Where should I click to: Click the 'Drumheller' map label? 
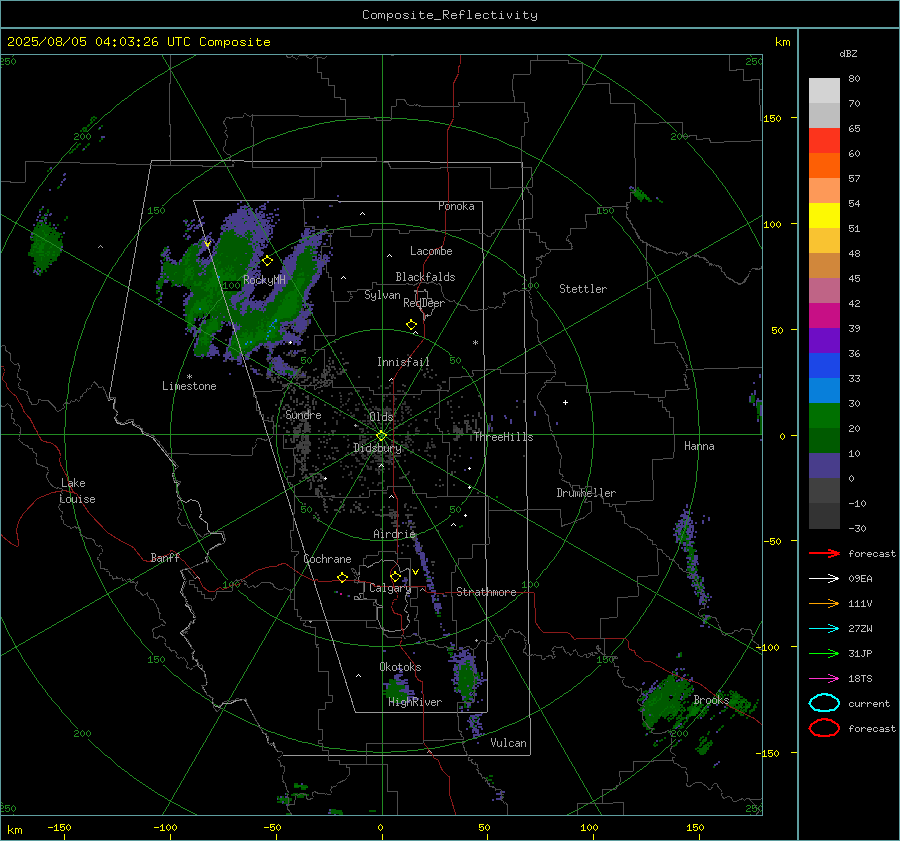point(586,493)
